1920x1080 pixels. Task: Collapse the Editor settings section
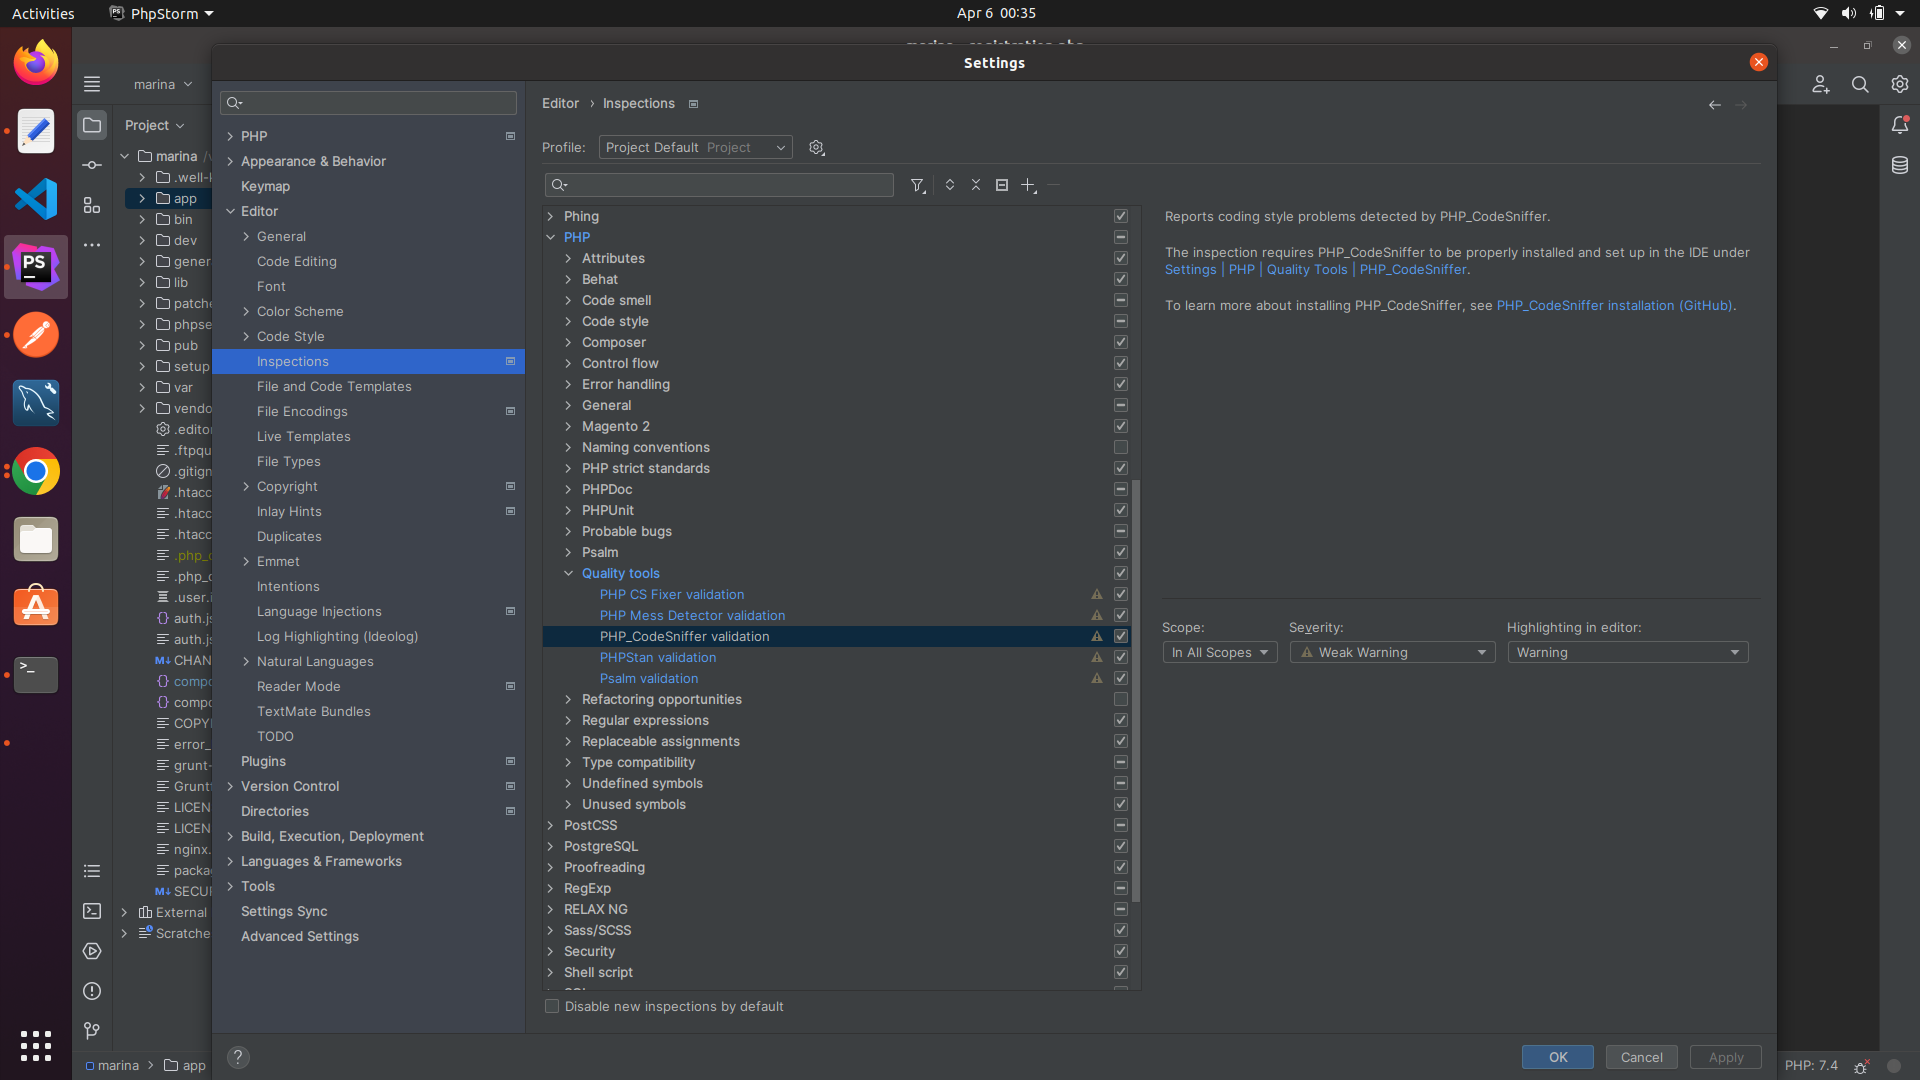[x=231, y=211]
